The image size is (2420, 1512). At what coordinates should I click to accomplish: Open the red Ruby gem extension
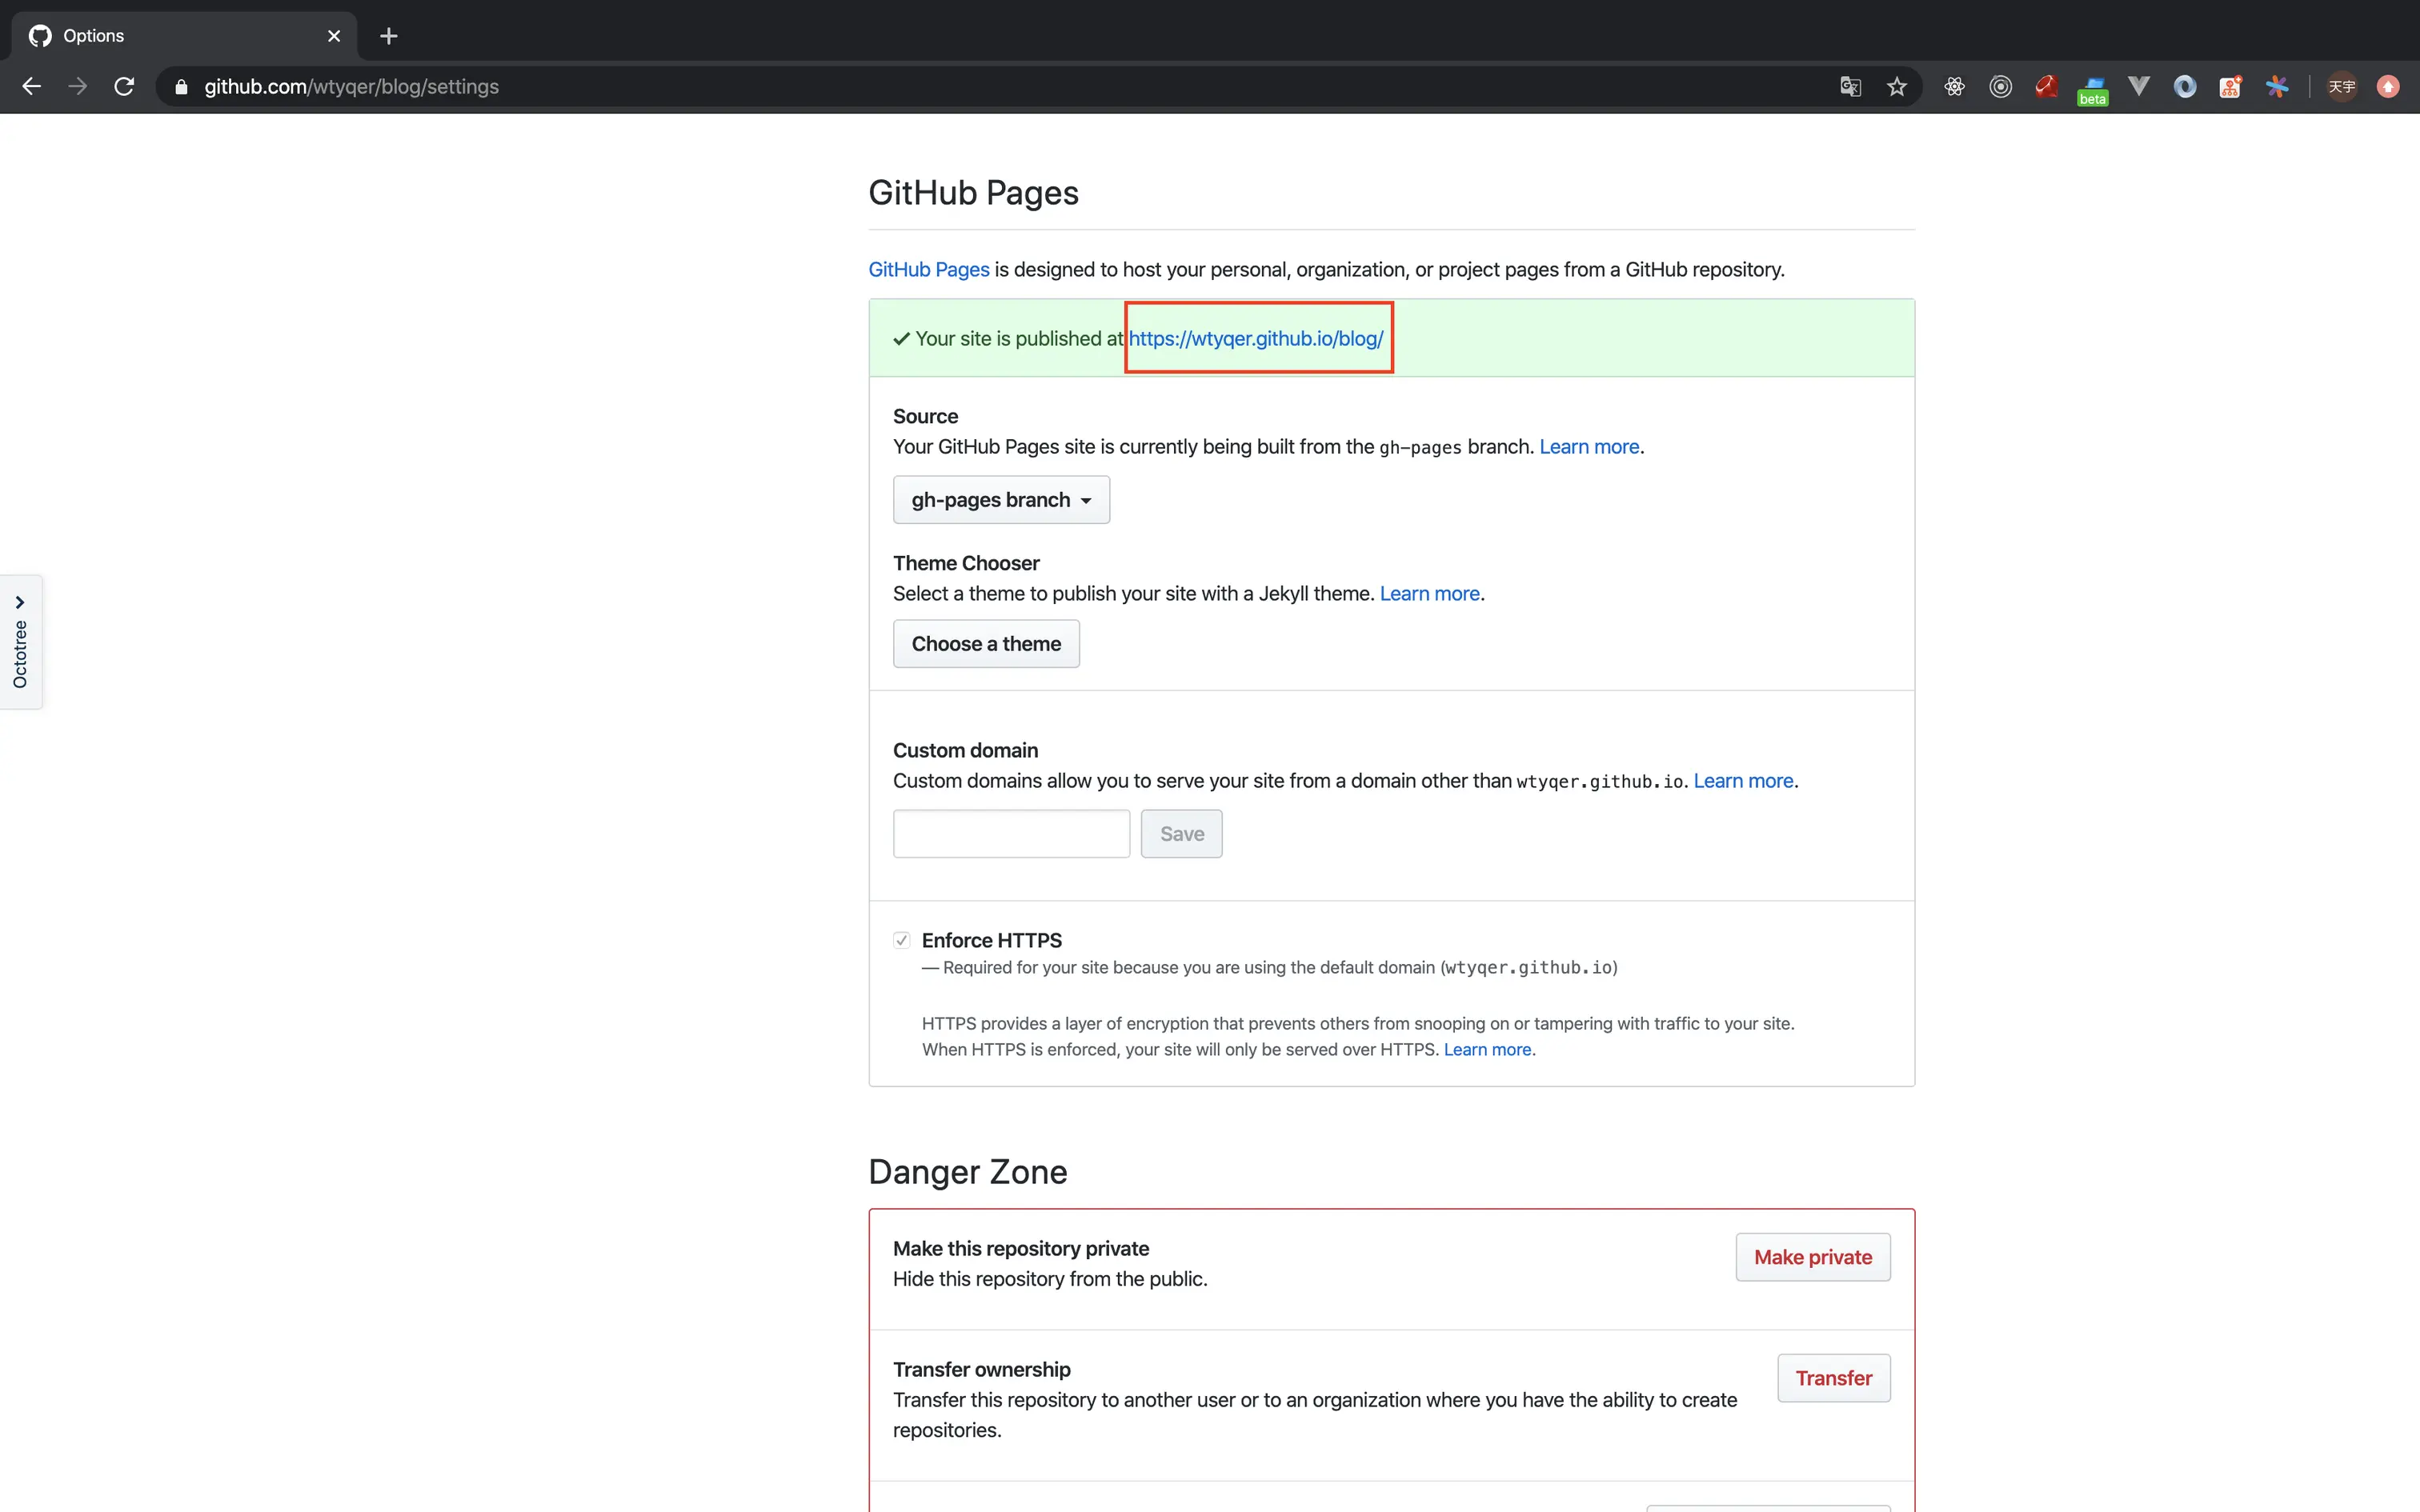coord(2046,87)
